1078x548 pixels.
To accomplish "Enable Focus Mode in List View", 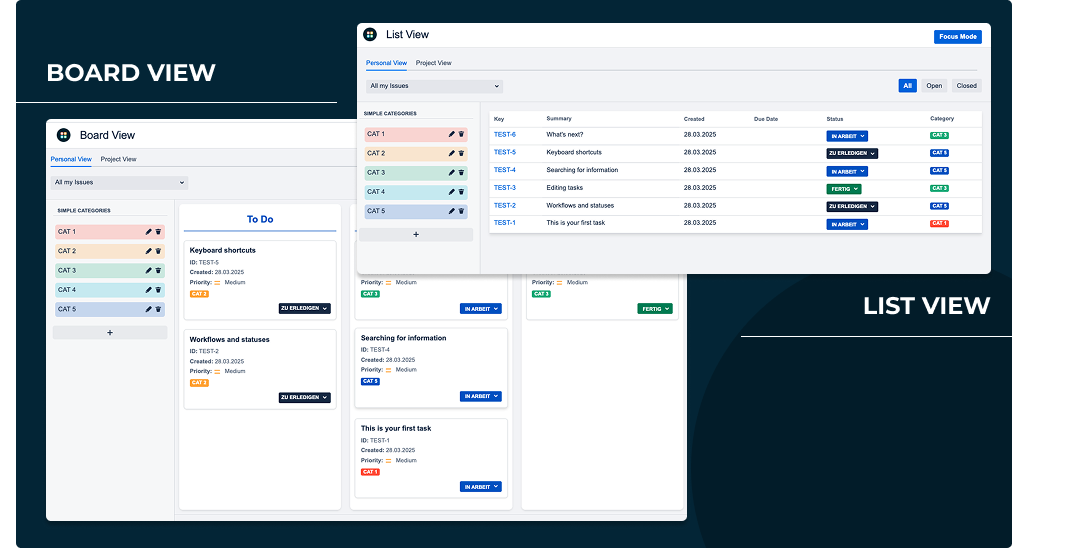I will pos(958,36).
